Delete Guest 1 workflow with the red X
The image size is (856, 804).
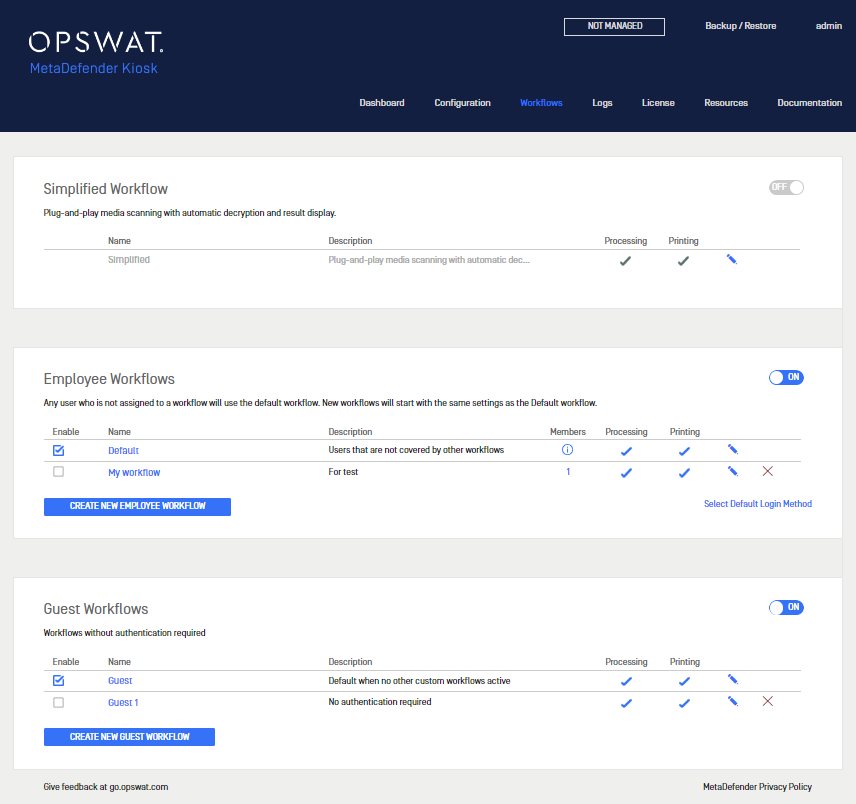pos(768,701)
